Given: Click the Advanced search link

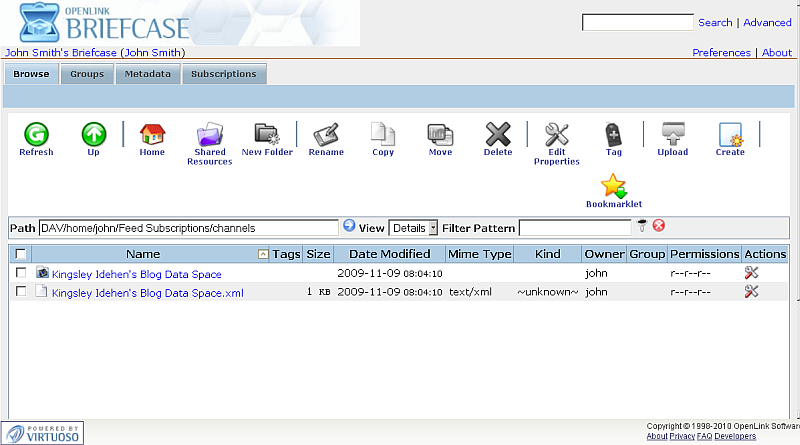Looking at the screenshot, I should click(x=767, y=22).
